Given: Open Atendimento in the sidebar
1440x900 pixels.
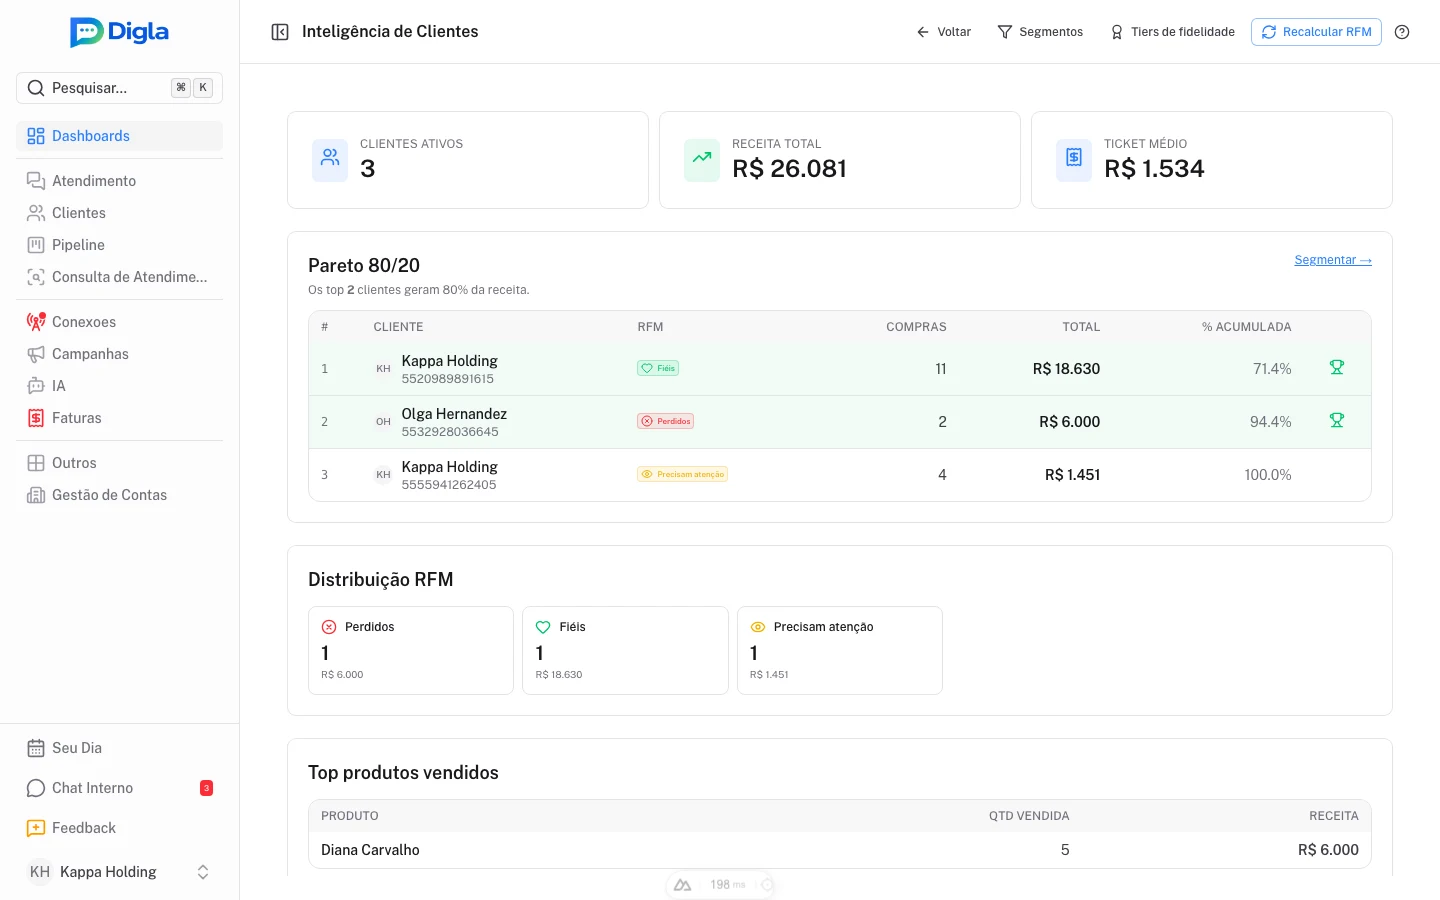Looking at the screenshot, I should [119, 181].
